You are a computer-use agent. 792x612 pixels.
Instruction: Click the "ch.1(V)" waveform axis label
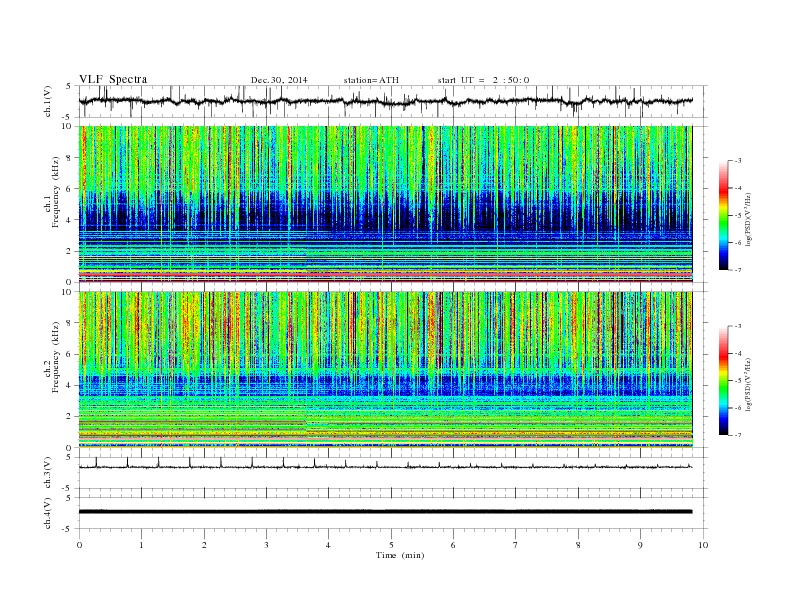pyautogui.click(x=48, y=101)
